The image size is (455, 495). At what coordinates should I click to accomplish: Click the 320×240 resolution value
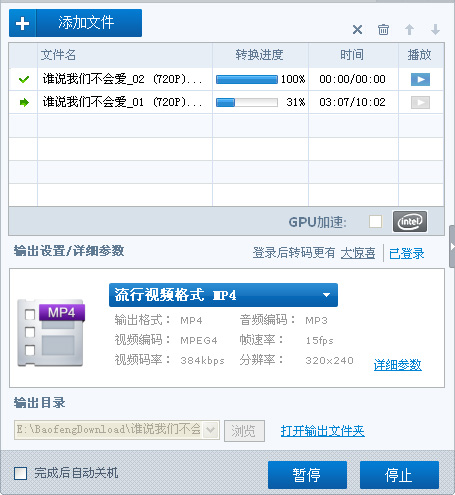[x=329, y=360]
